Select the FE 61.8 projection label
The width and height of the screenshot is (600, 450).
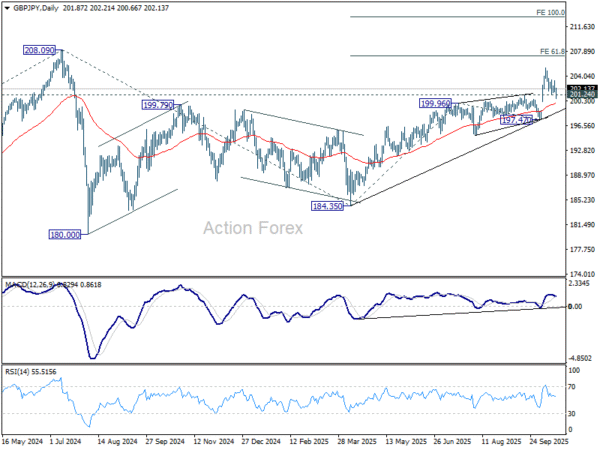[551, 50]
